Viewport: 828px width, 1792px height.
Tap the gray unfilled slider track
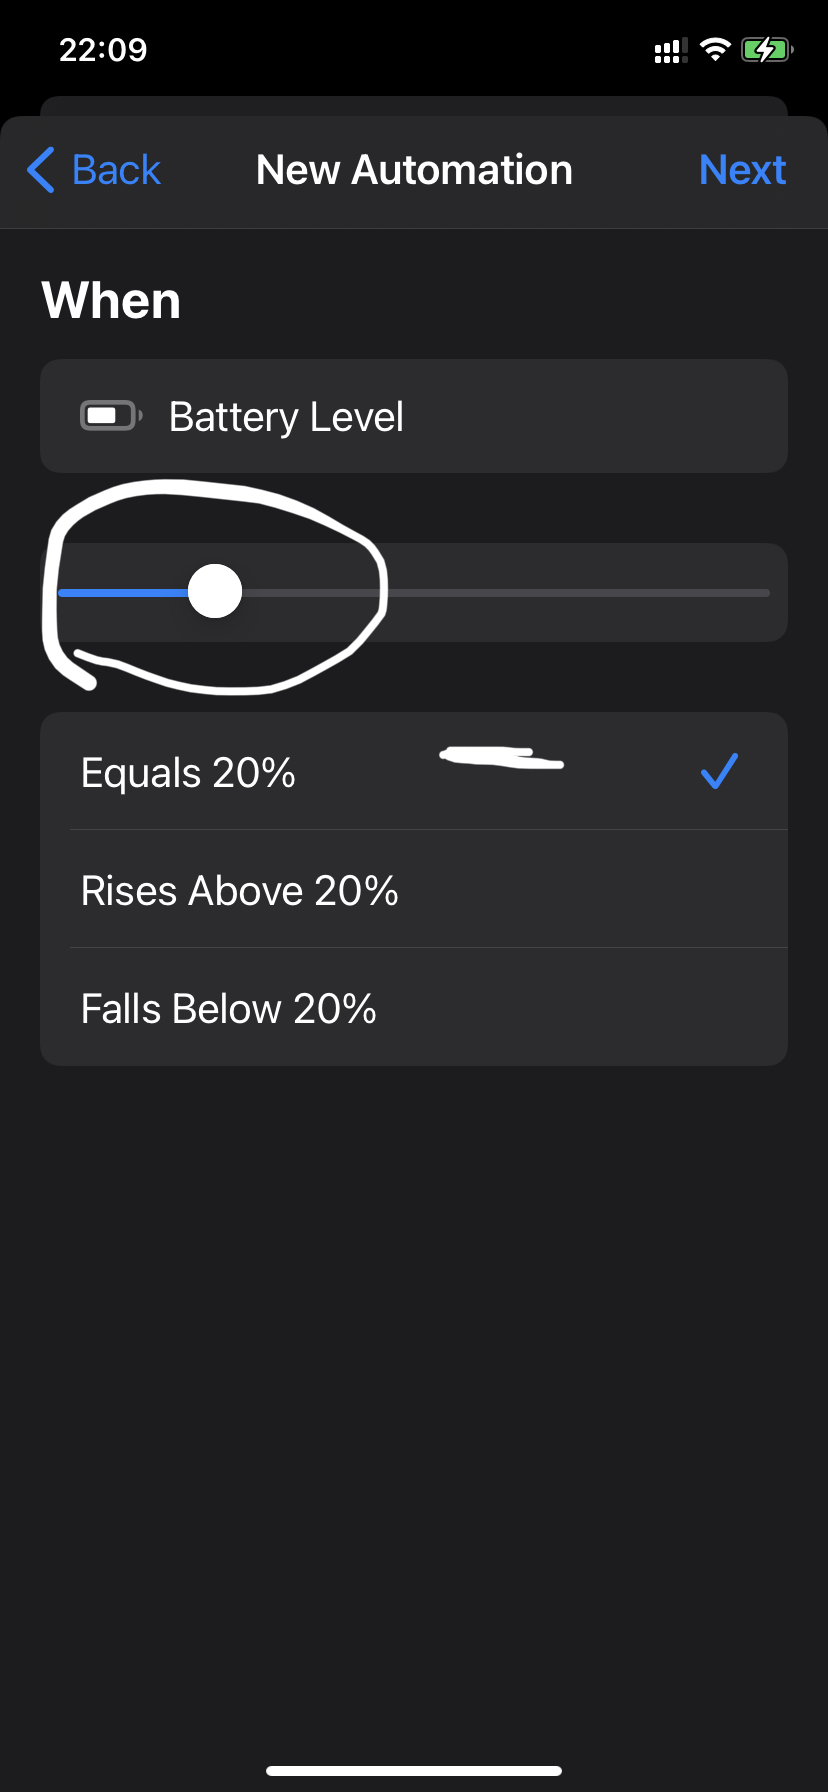point(505,593)
